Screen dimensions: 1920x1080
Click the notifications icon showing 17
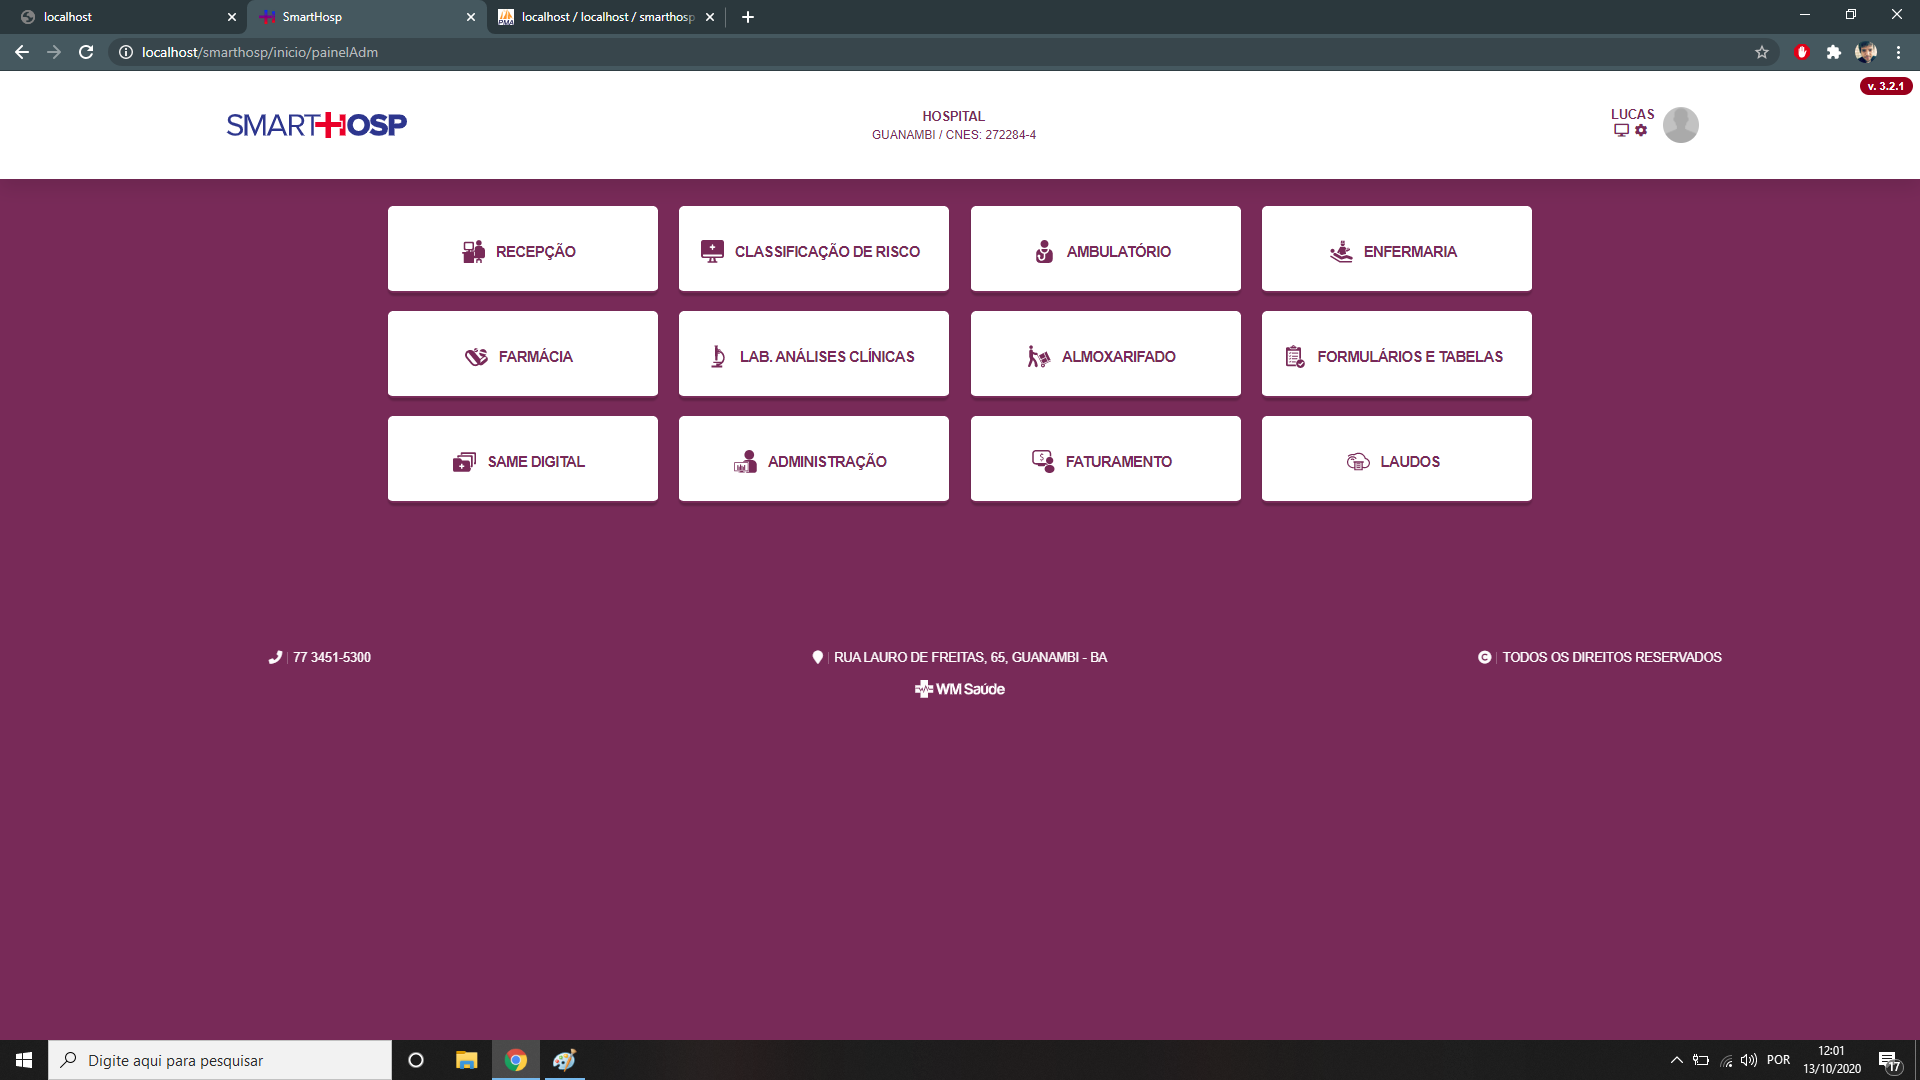point(1890,1059)
